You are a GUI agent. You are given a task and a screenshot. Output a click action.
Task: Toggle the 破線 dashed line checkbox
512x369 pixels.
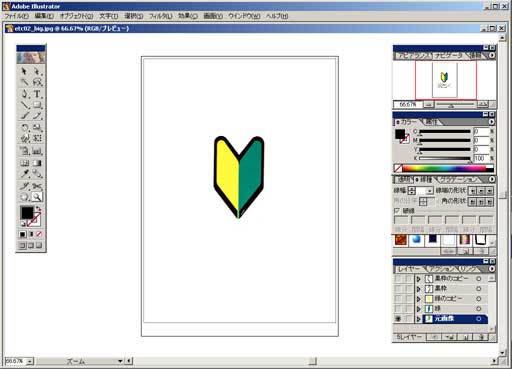coord(397,211)
